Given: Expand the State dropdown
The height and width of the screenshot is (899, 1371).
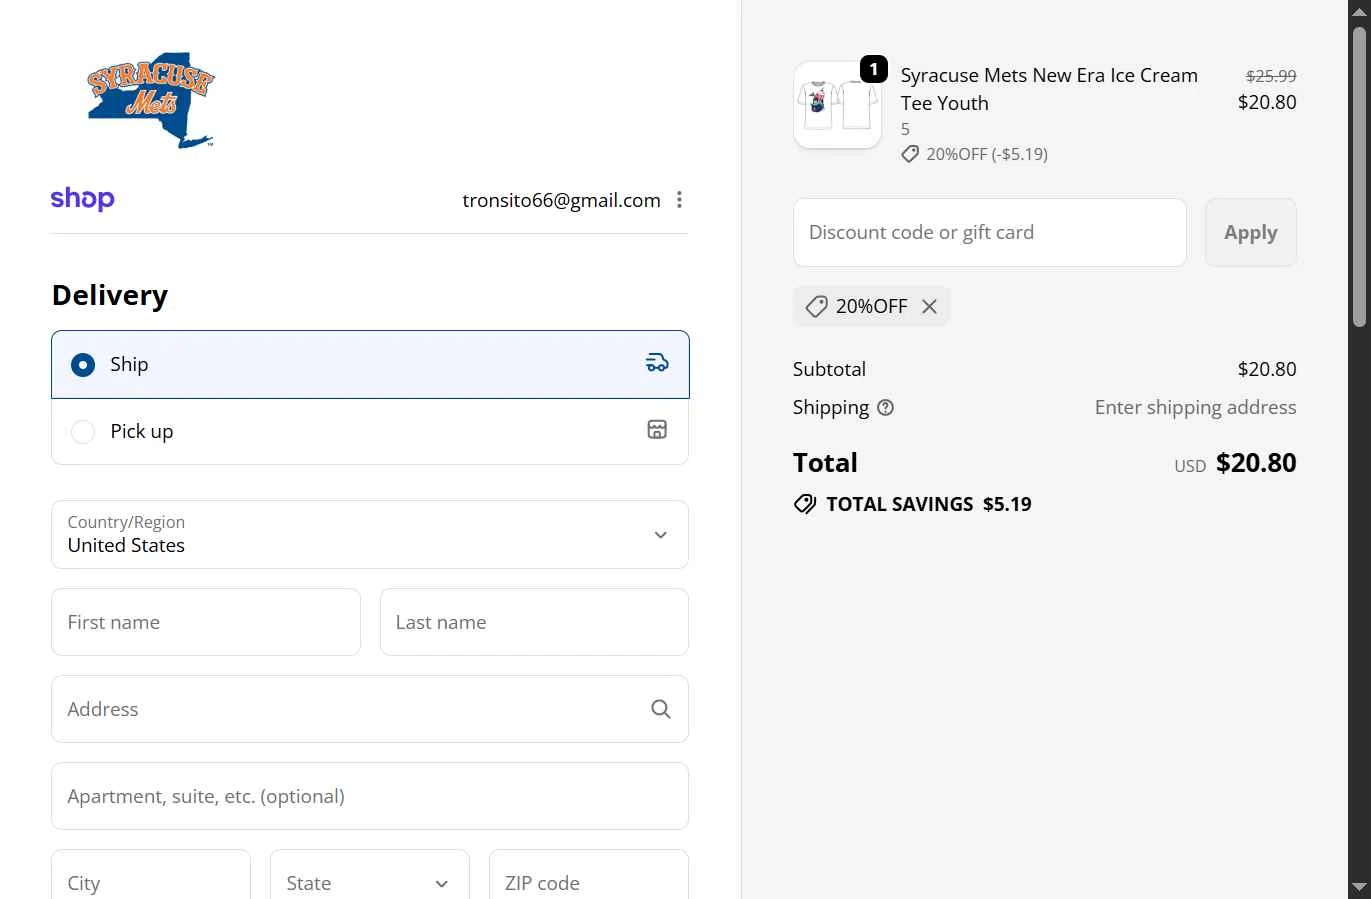Looking at the screenshot, I should tap(369, 882).
